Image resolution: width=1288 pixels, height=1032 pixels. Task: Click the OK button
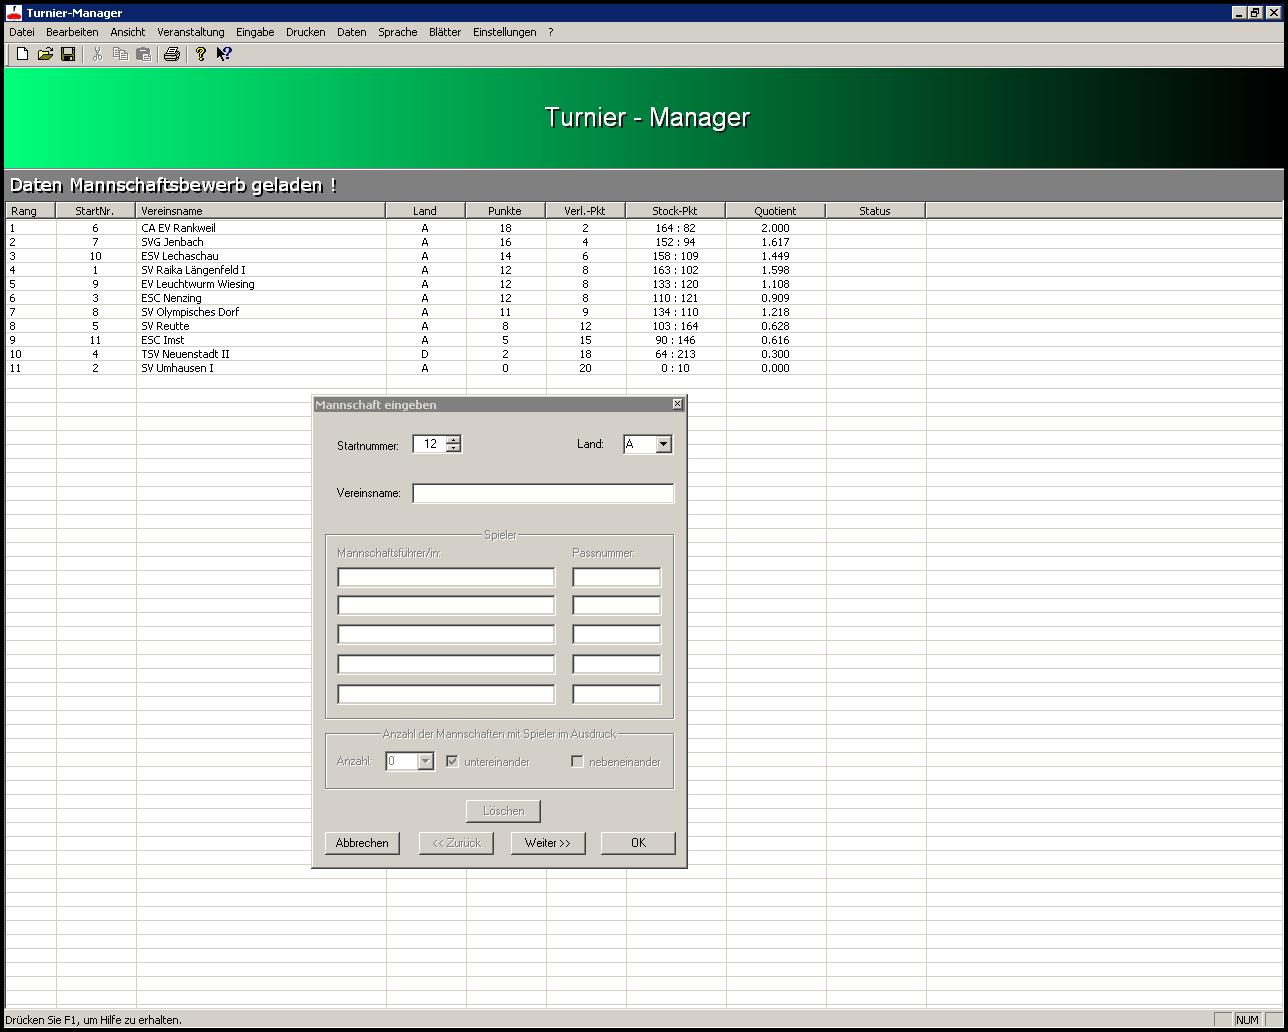[x=638, y=843]
